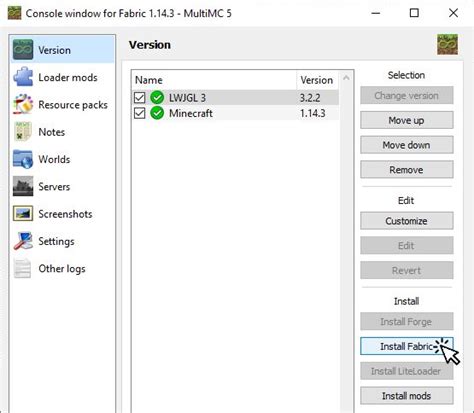Click the Move down button
This screenshot has width=474, height=413.
click(407, 145)
